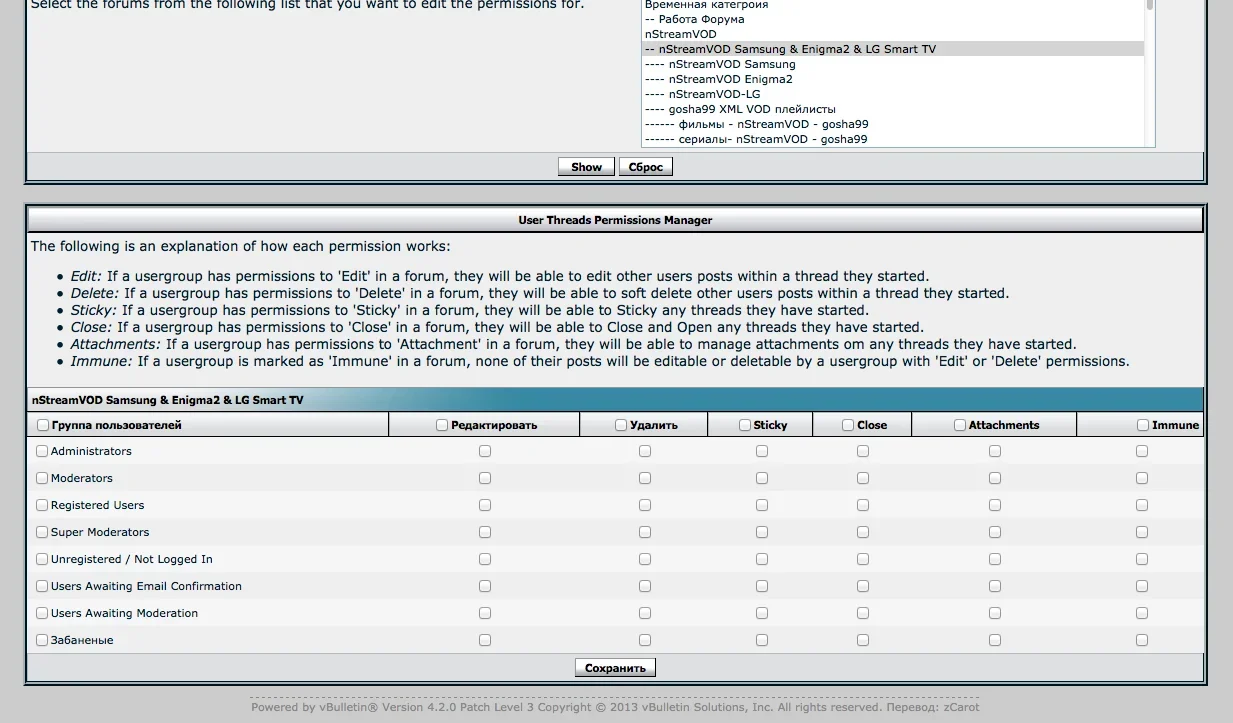Click the vBulletin copyright footer text

pos(615,707)
